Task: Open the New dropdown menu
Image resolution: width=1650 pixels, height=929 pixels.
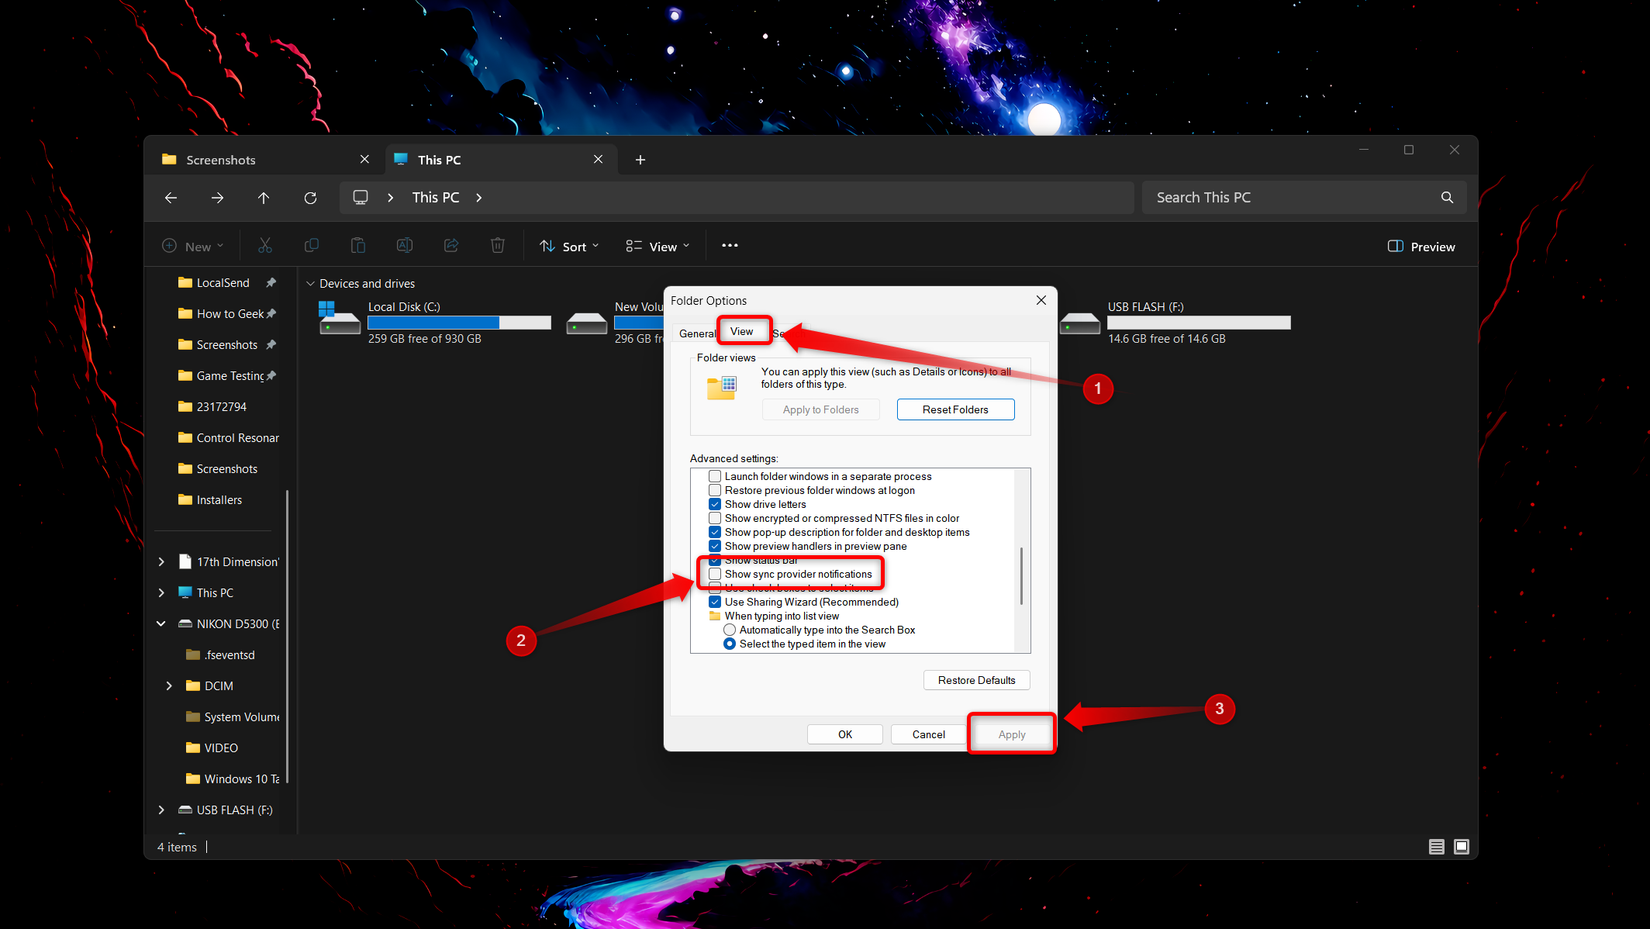Action: pyautogui.click(x=193, y=247)
